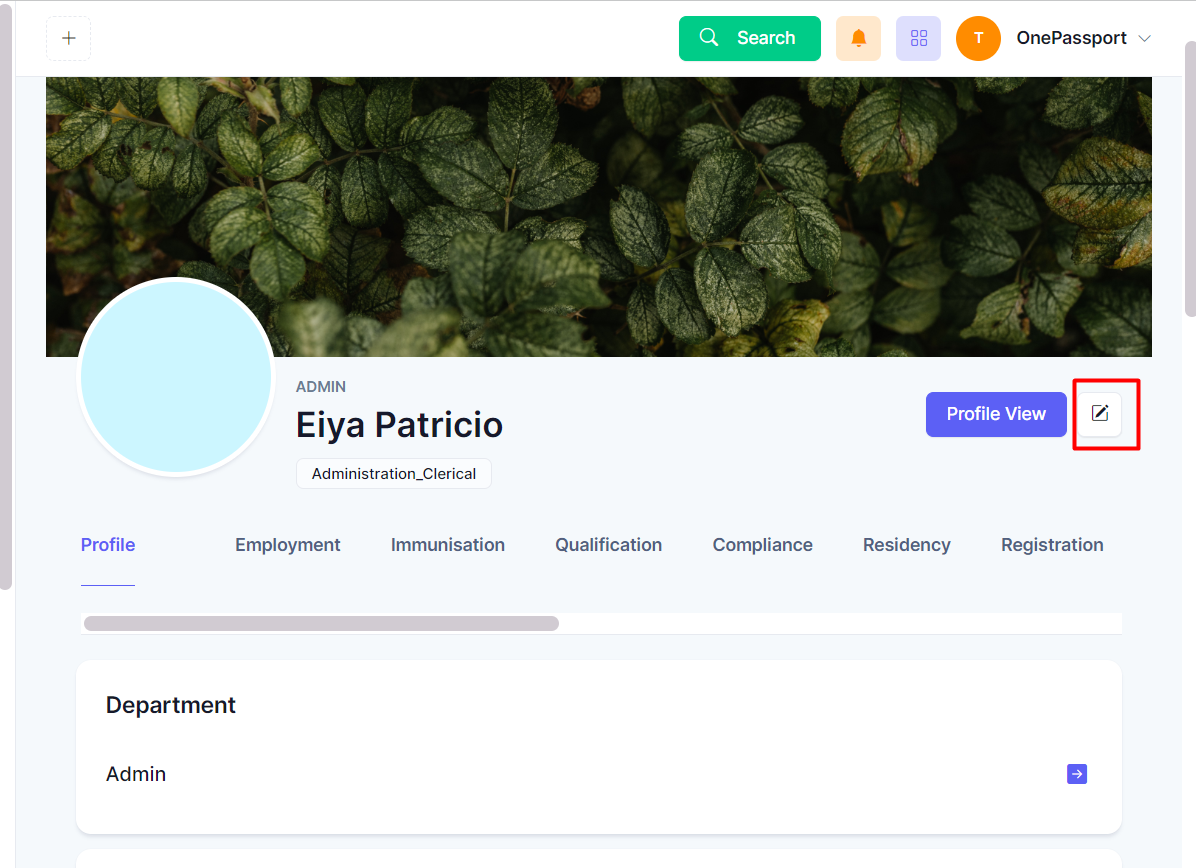1196x868 pixels.
Task: Click the Administration_Clerical tag
Action: (x=393, y=474)
